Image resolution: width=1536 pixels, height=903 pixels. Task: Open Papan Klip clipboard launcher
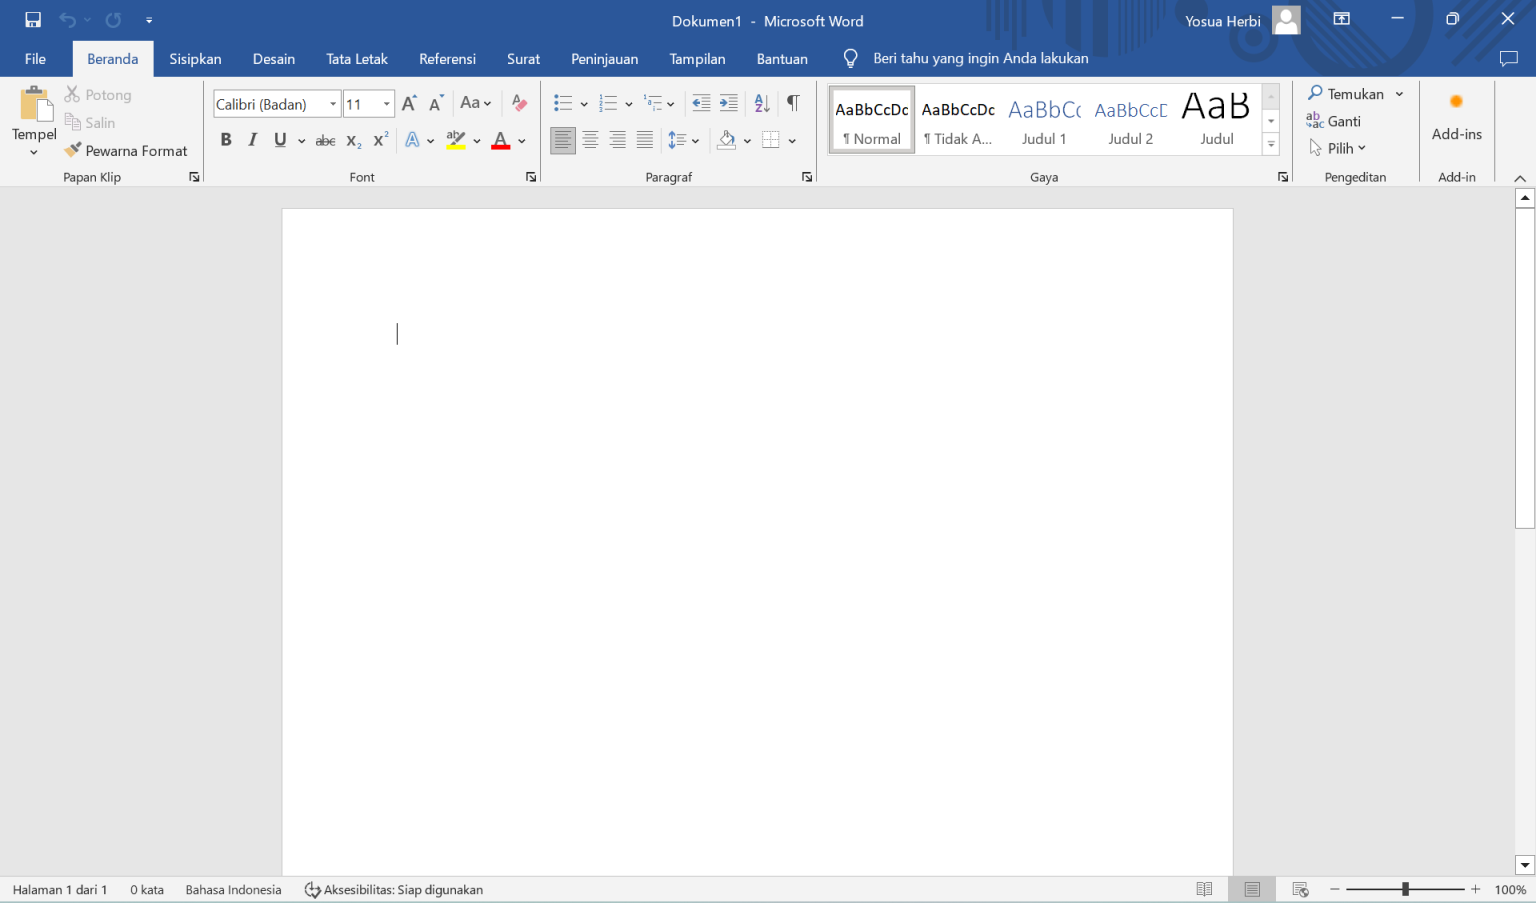click(x=194, y=177)
